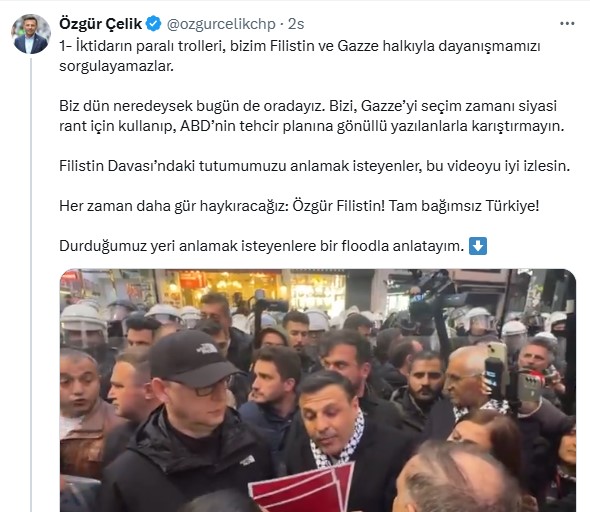Image resolution: width=590 pixels, height=512 pixels.
Task: Click the riot police helmet at the video's left
Action: [83, 325]
